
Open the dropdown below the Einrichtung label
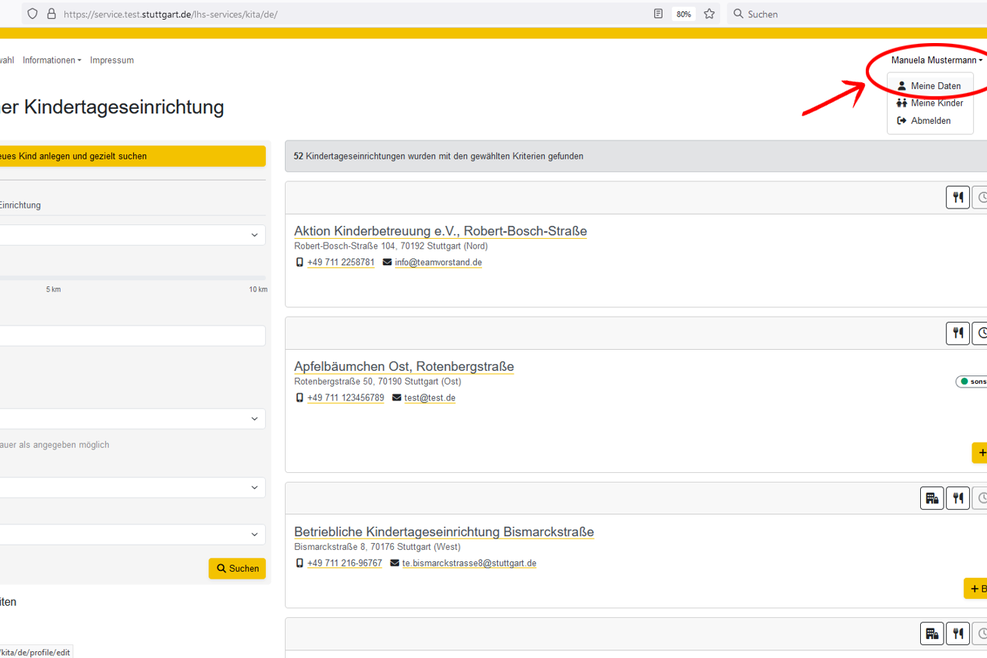pos(130,235)
